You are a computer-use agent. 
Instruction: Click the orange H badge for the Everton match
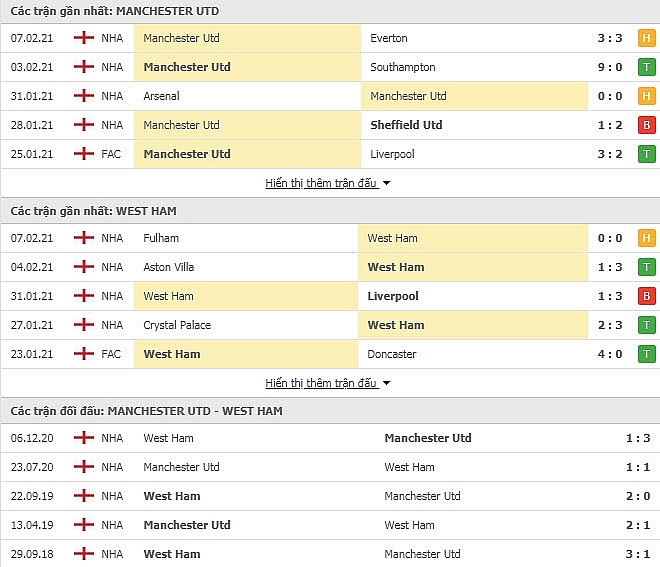coord(647,38)
